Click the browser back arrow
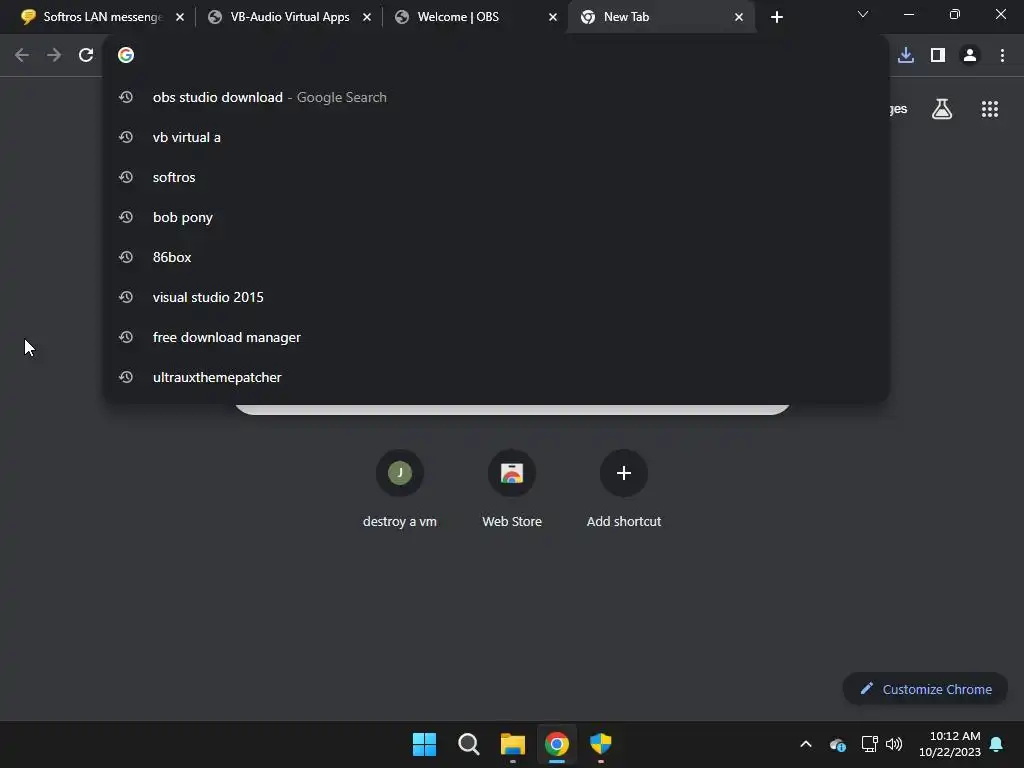The image size is (1024, 768). click(x=22, y=55)
